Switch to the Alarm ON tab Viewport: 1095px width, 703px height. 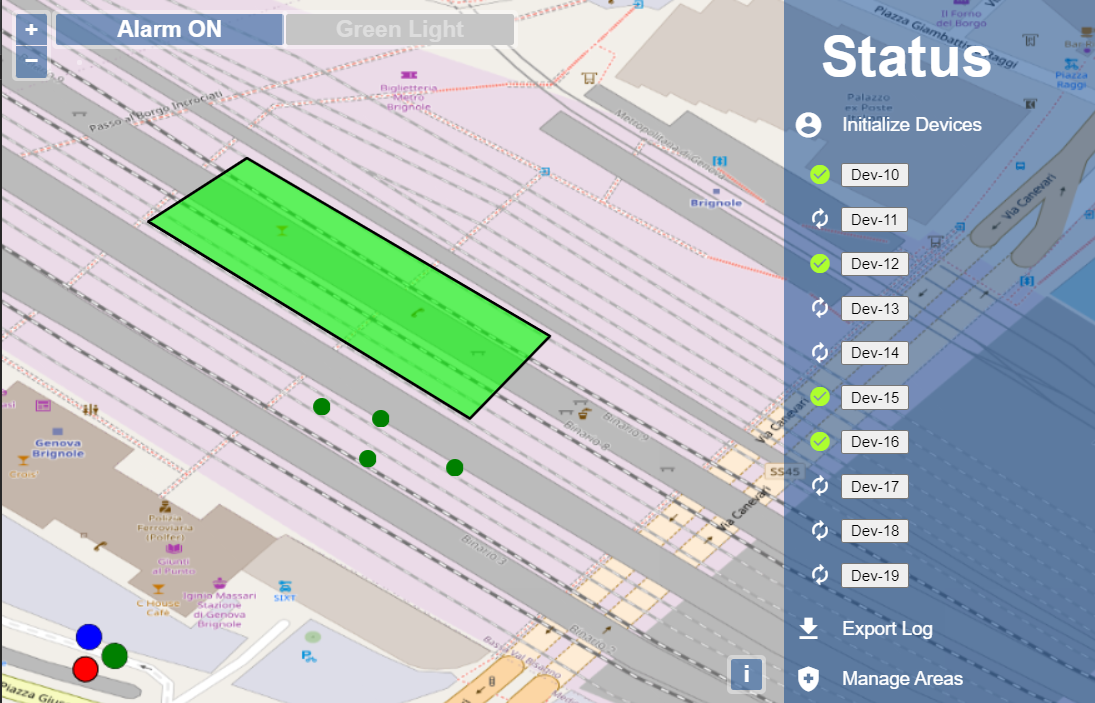tap(169, 30)
